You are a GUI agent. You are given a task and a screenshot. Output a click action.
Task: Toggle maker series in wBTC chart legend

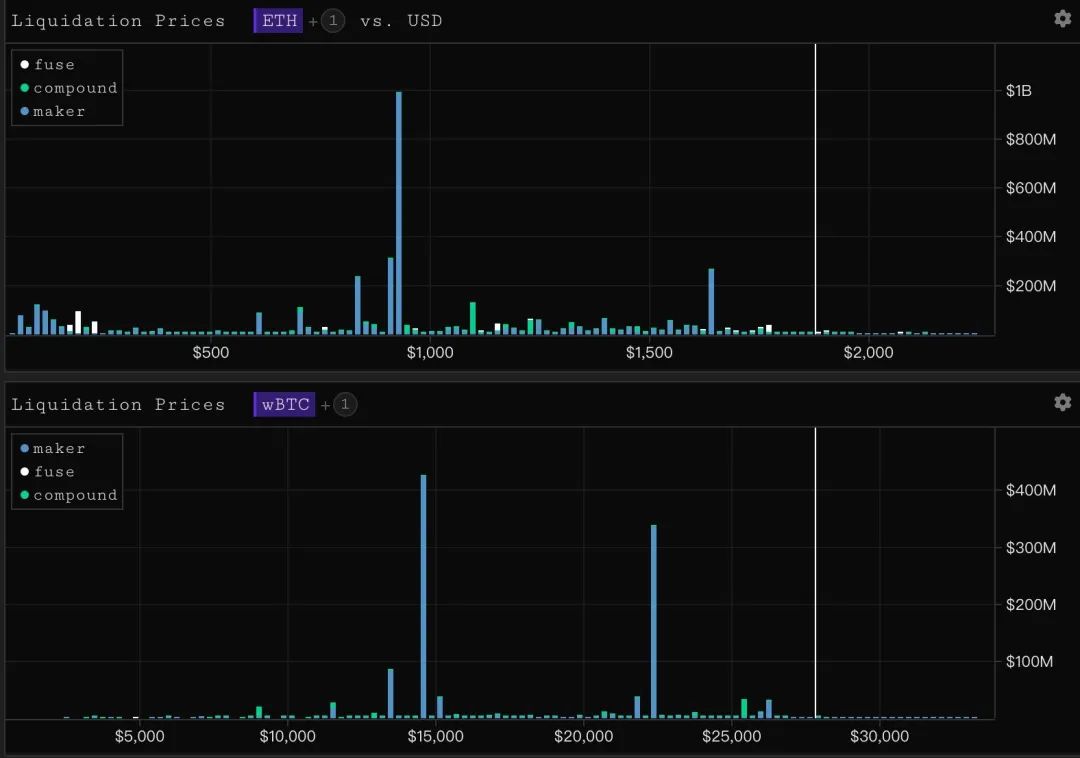[x=53, y=448]
